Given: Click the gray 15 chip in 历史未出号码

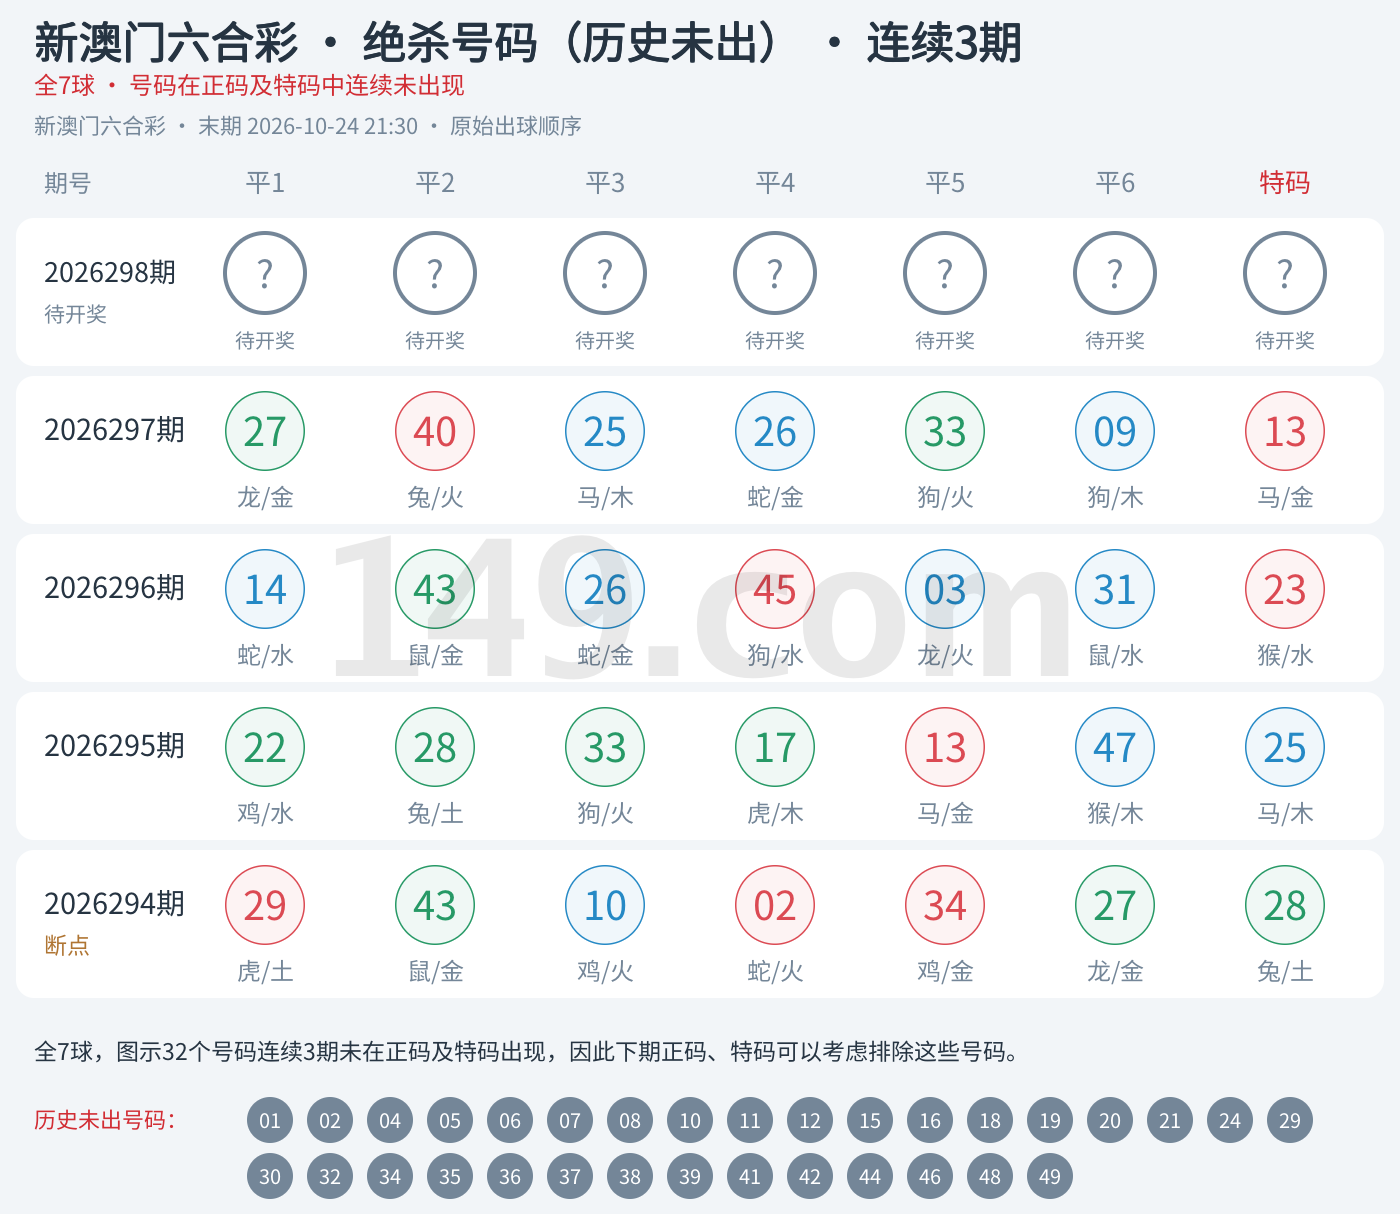Looking at the screenshot, I should point(870,1121).
